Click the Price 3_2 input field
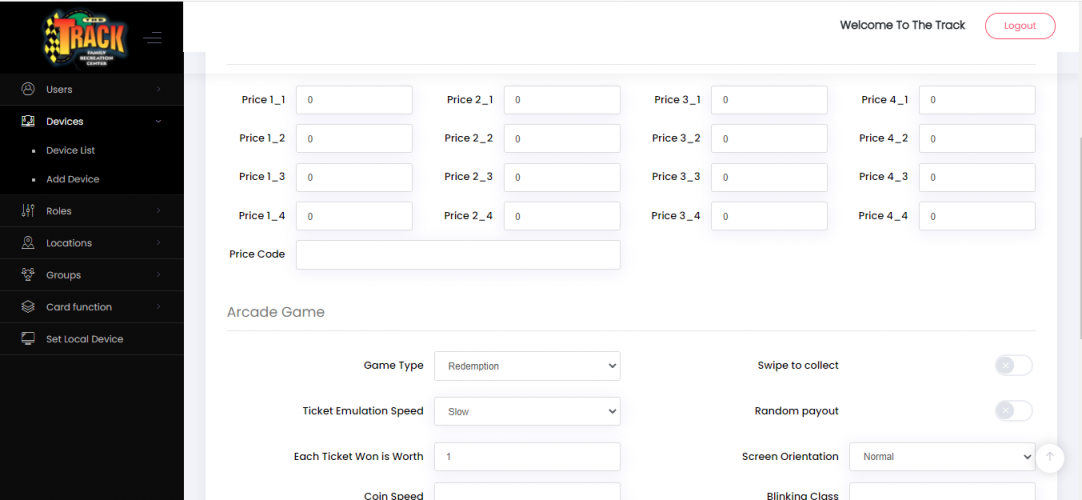The image size is (1082, 500). coord(769,139)
